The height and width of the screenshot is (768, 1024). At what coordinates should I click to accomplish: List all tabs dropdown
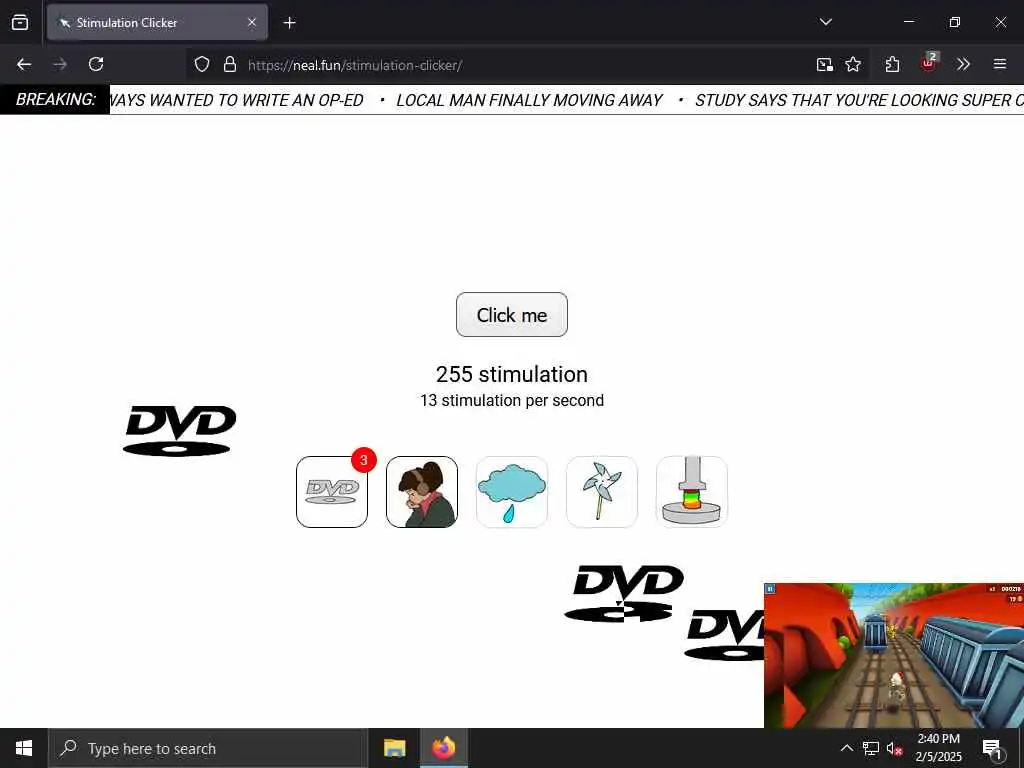825,22
